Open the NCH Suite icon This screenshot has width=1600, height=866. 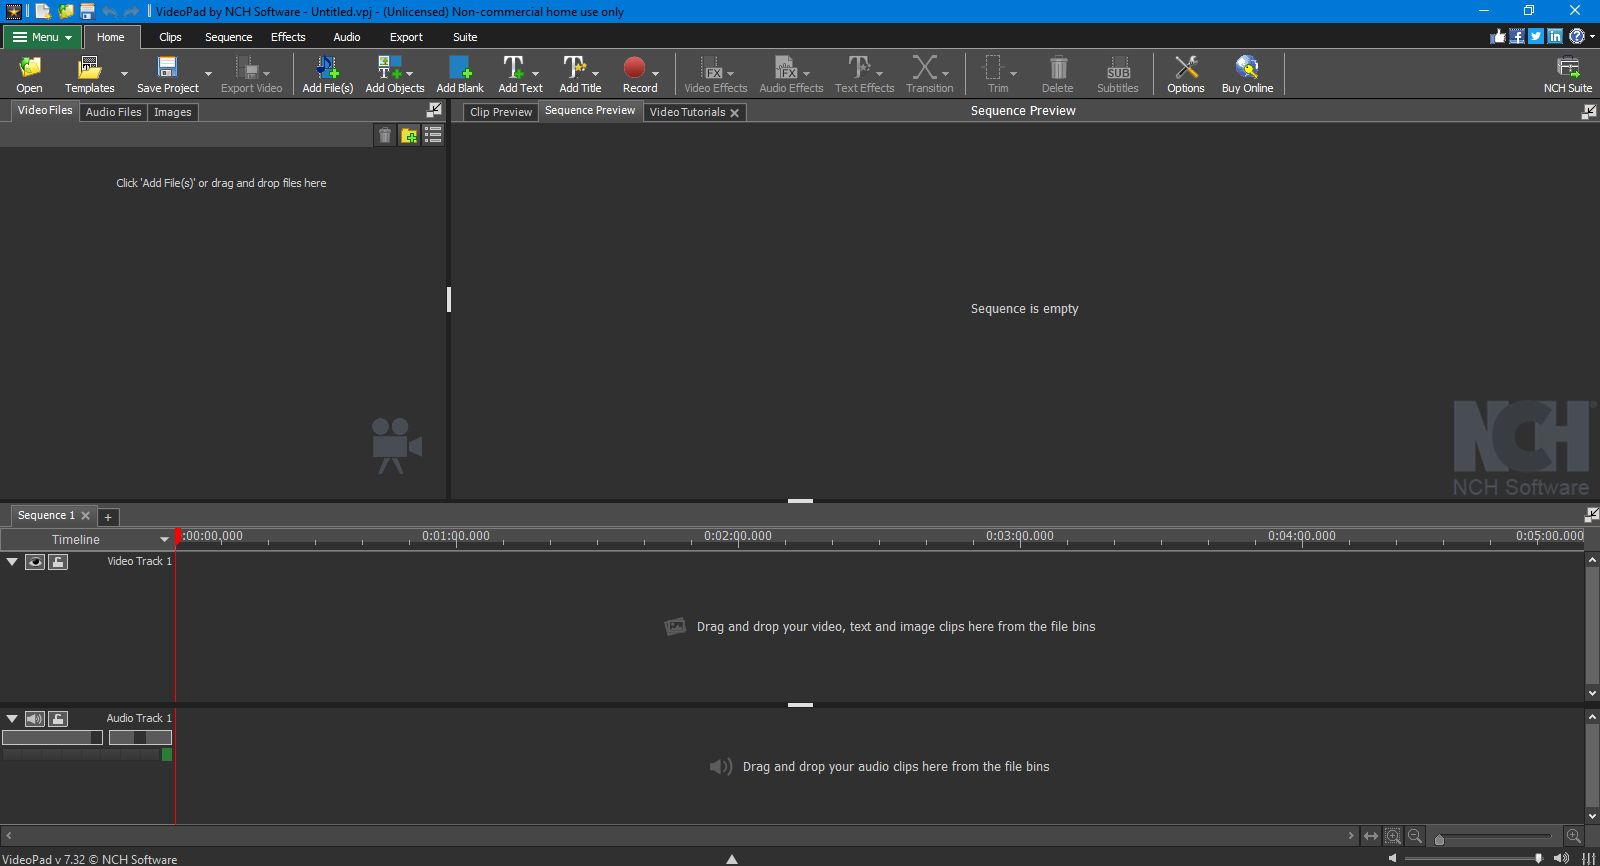click(x=1568, y=67)
